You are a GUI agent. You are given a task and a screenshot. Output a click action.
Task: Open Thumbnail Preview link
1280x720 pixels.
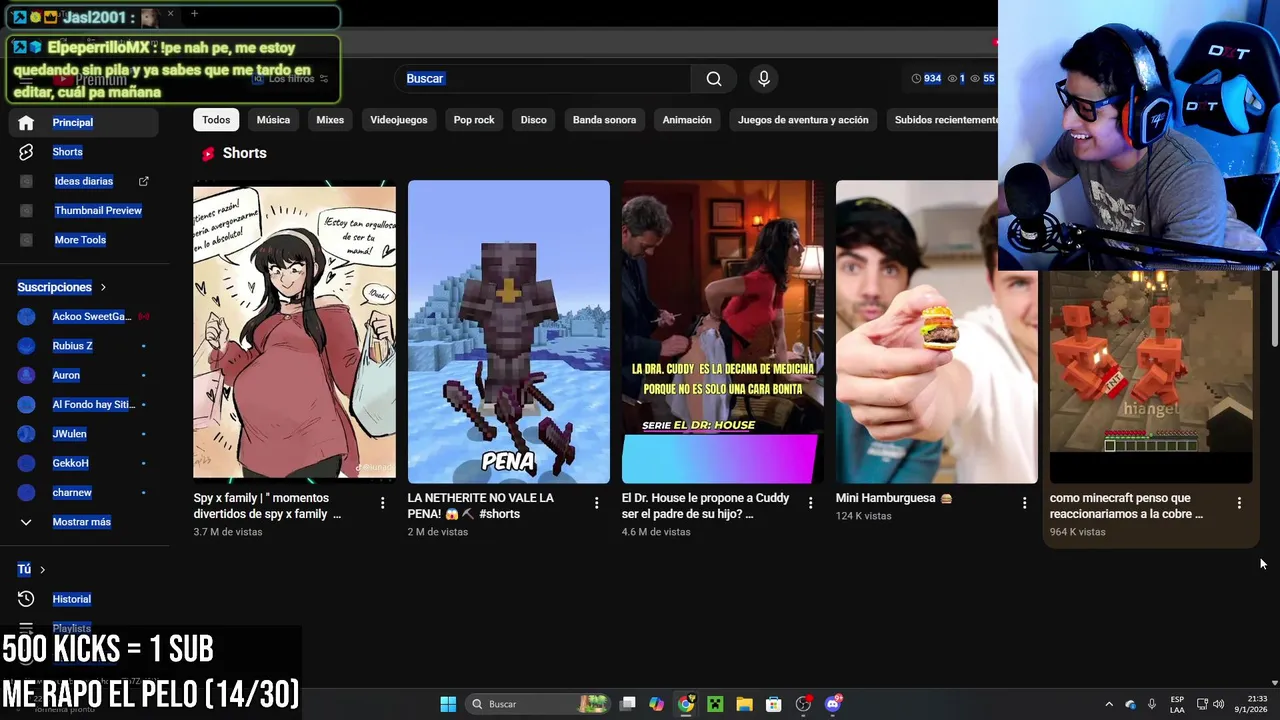(x=98, y=210)
